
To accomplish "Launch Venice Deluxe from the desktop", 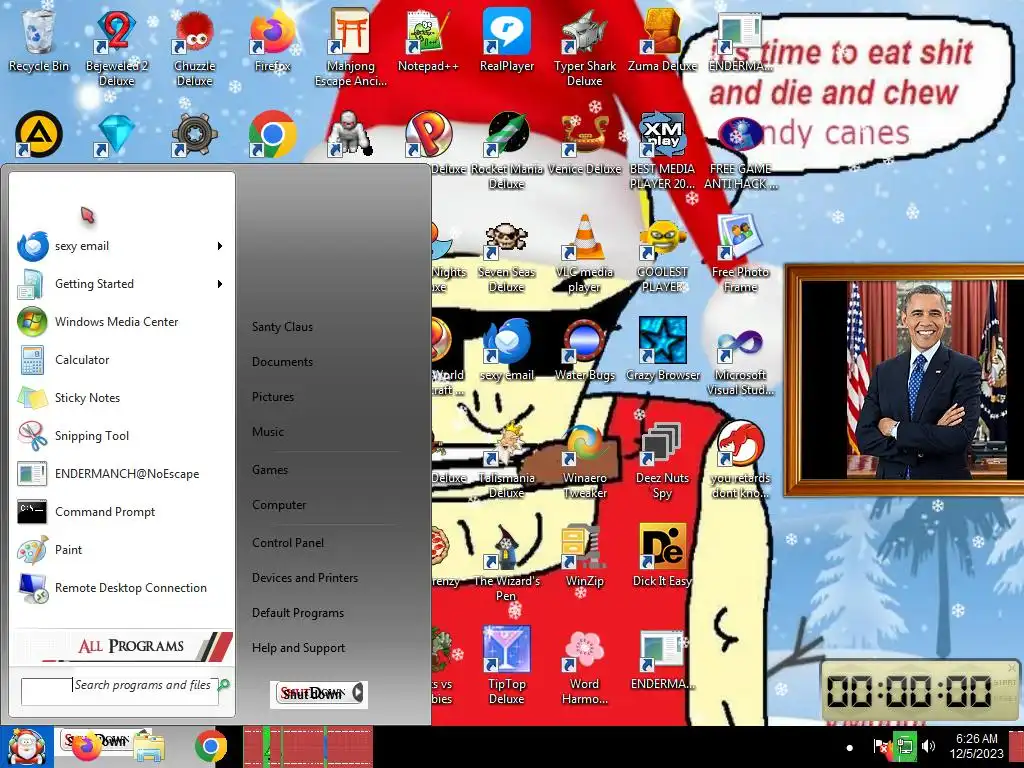I will pos(584,144).
